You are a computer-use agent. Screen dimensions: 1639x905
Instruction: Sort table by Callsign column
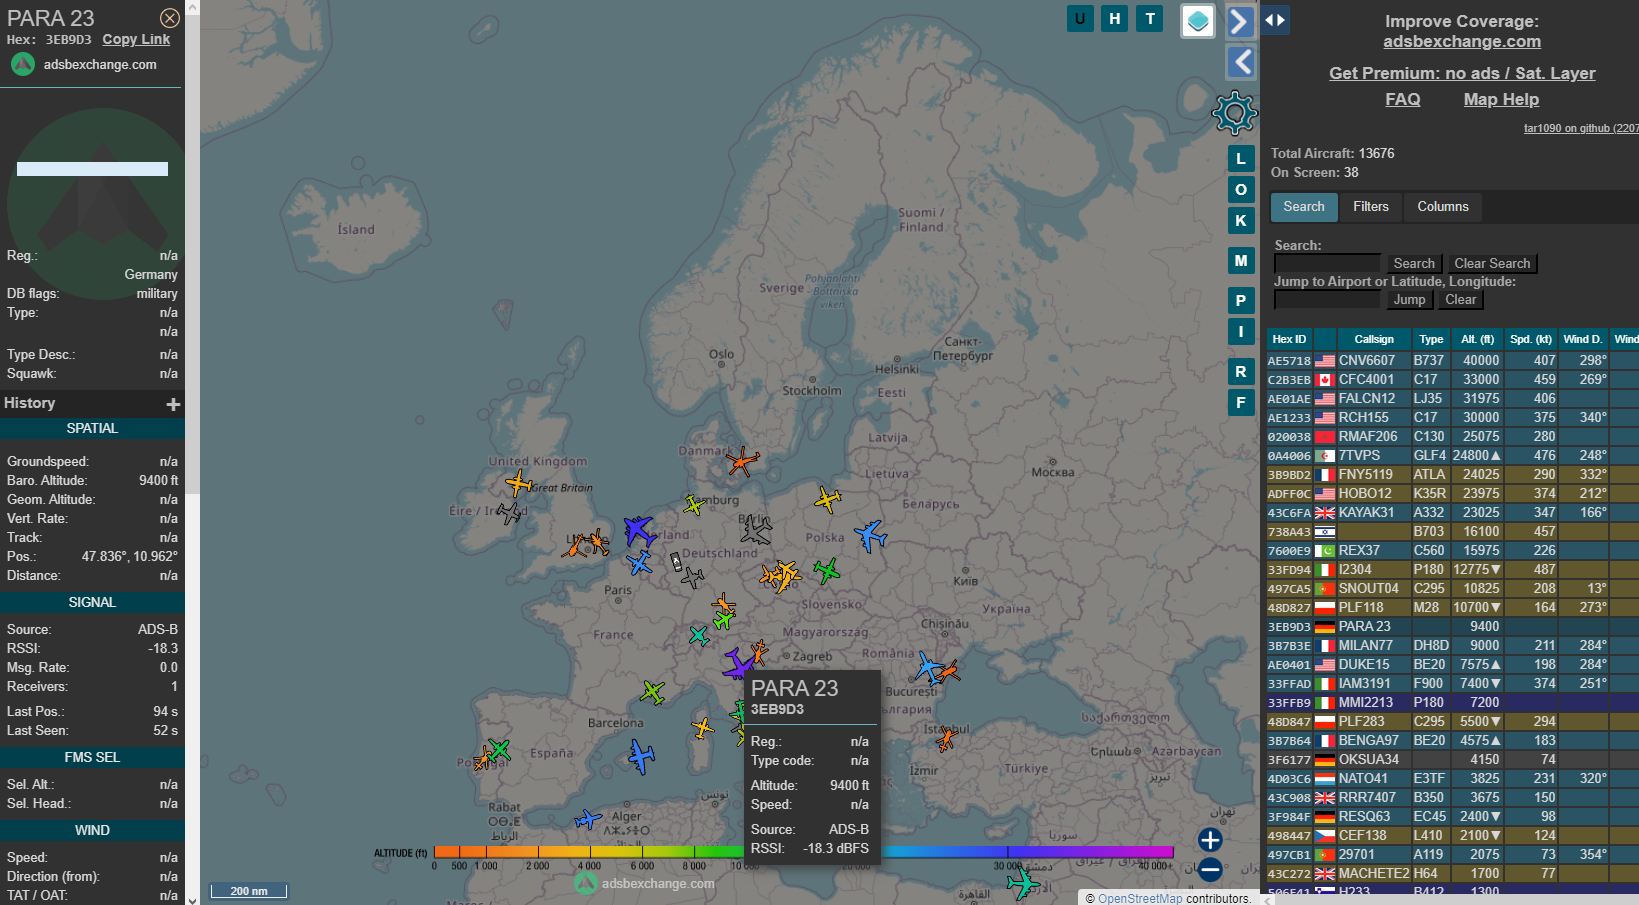1374,339
